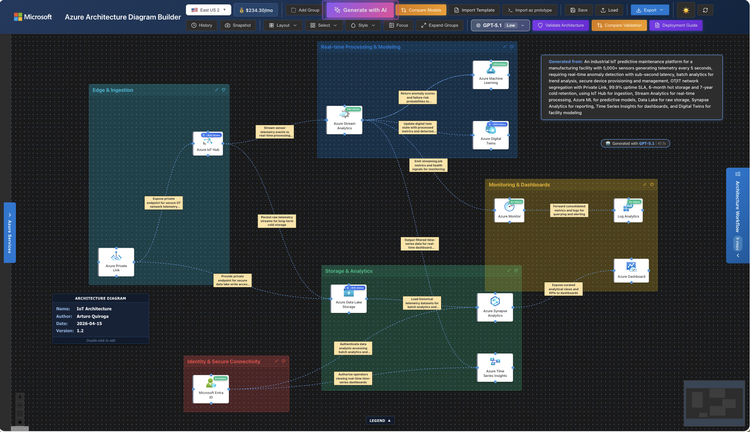Click the Storage & Analytics group pencil edit icon

508,271
